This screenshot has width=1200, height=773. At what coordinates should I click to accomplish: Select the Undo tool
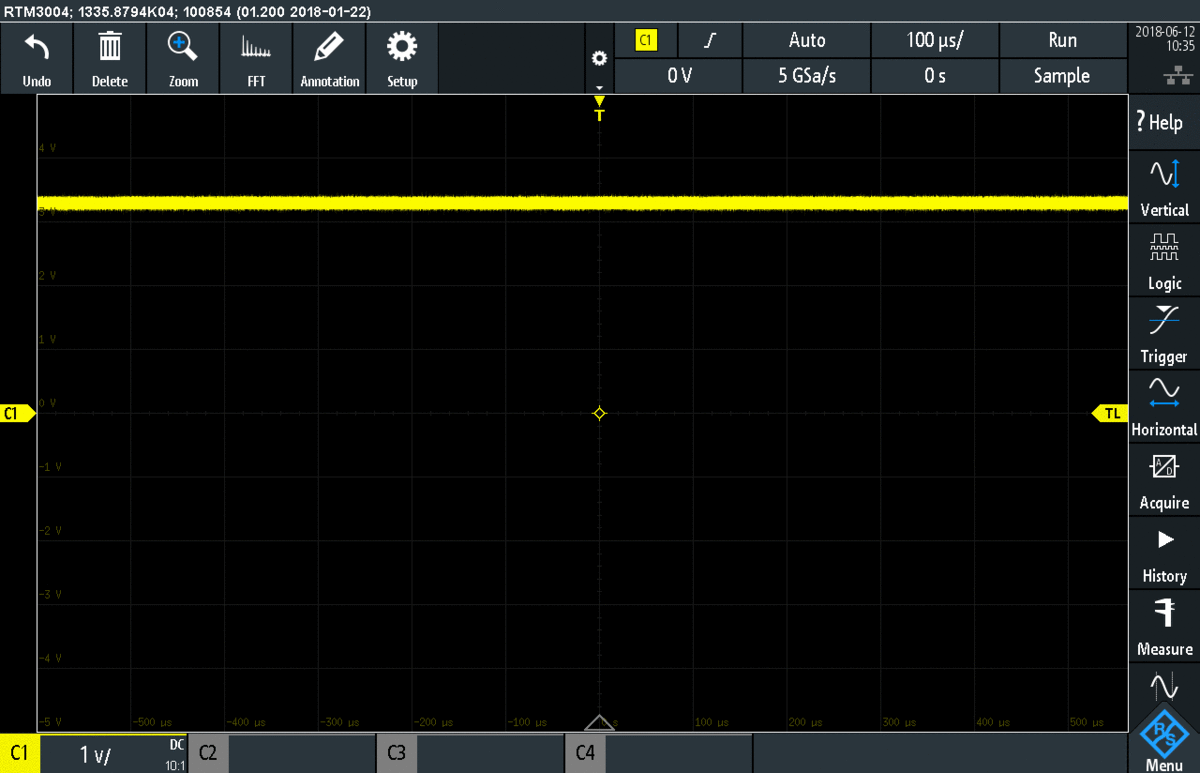(x=36, y=57)
